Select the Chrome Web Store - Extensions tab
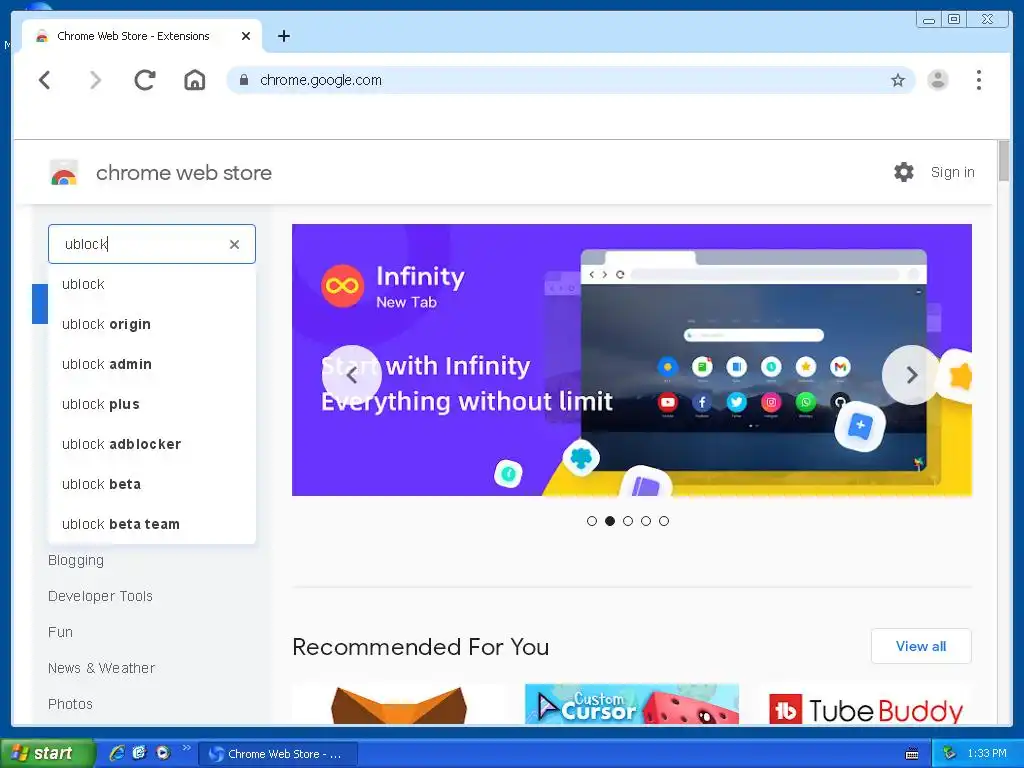Screen dimensions: 1024x768 (142, 36)
